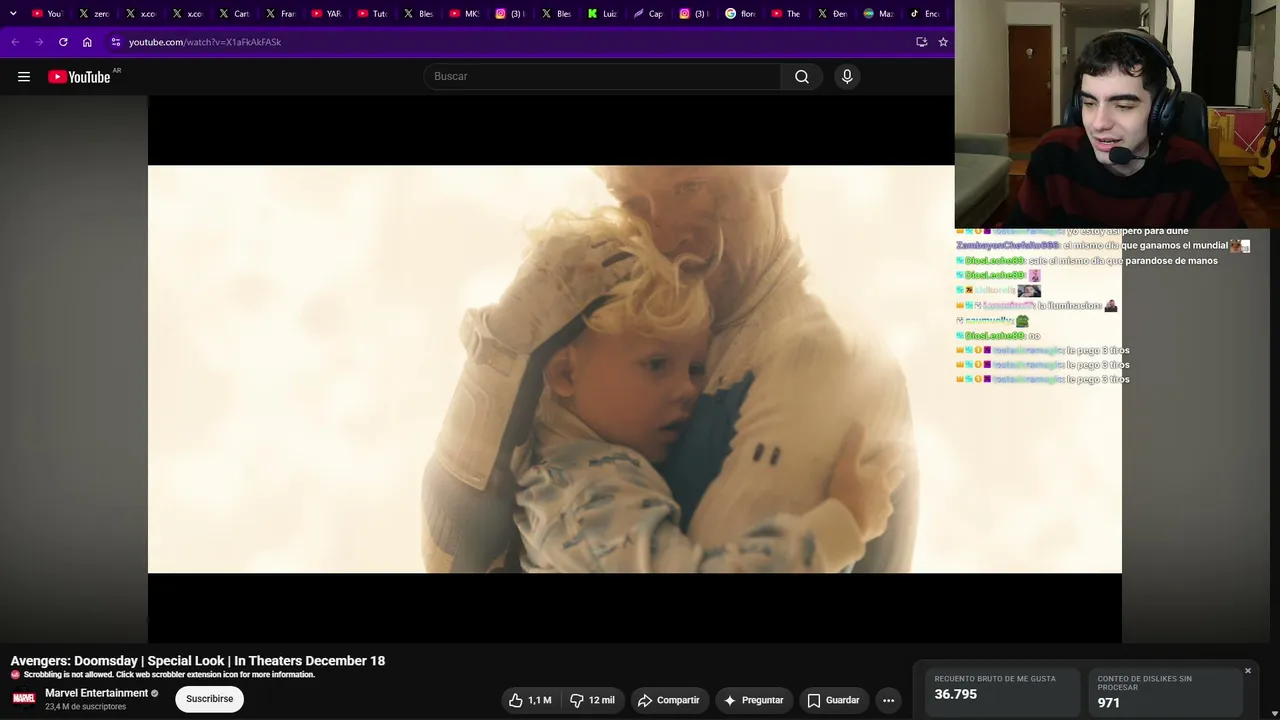
Task: Open Marvel Entertainment channel name link
Action: [x=96, y=693]
